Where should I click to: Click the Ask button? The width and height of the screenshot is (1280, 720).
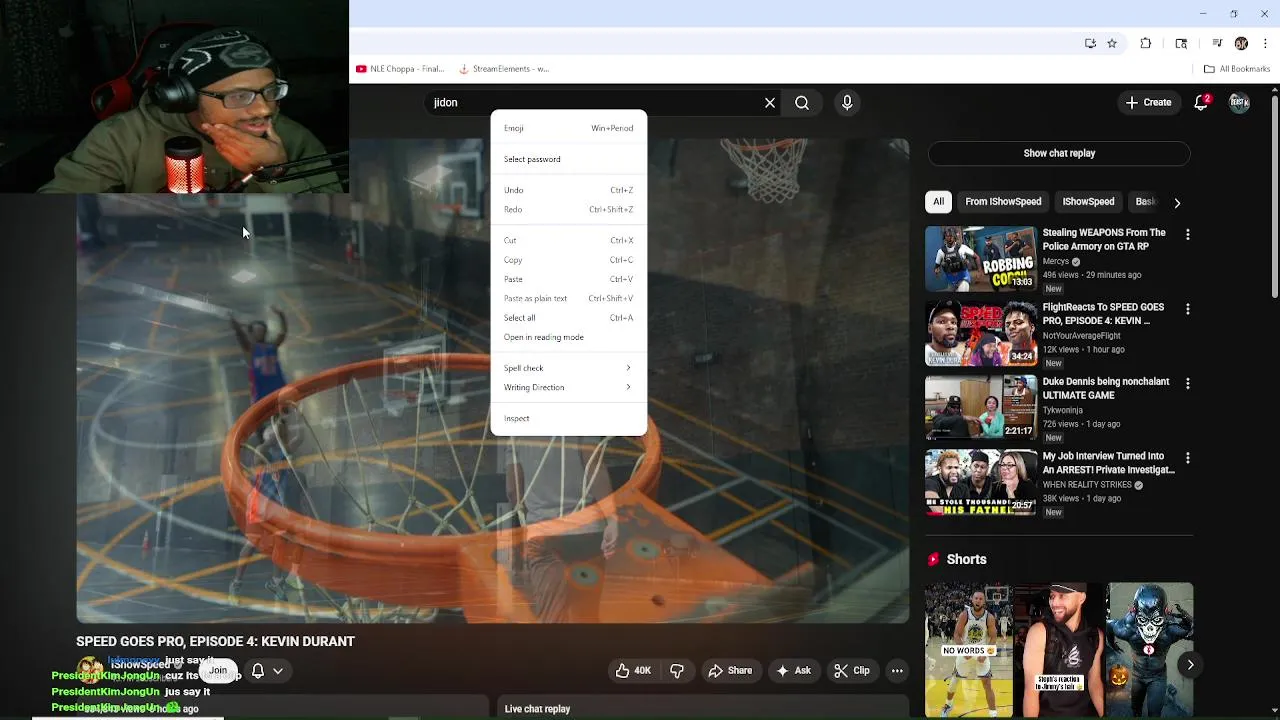(x=793, y=670)
